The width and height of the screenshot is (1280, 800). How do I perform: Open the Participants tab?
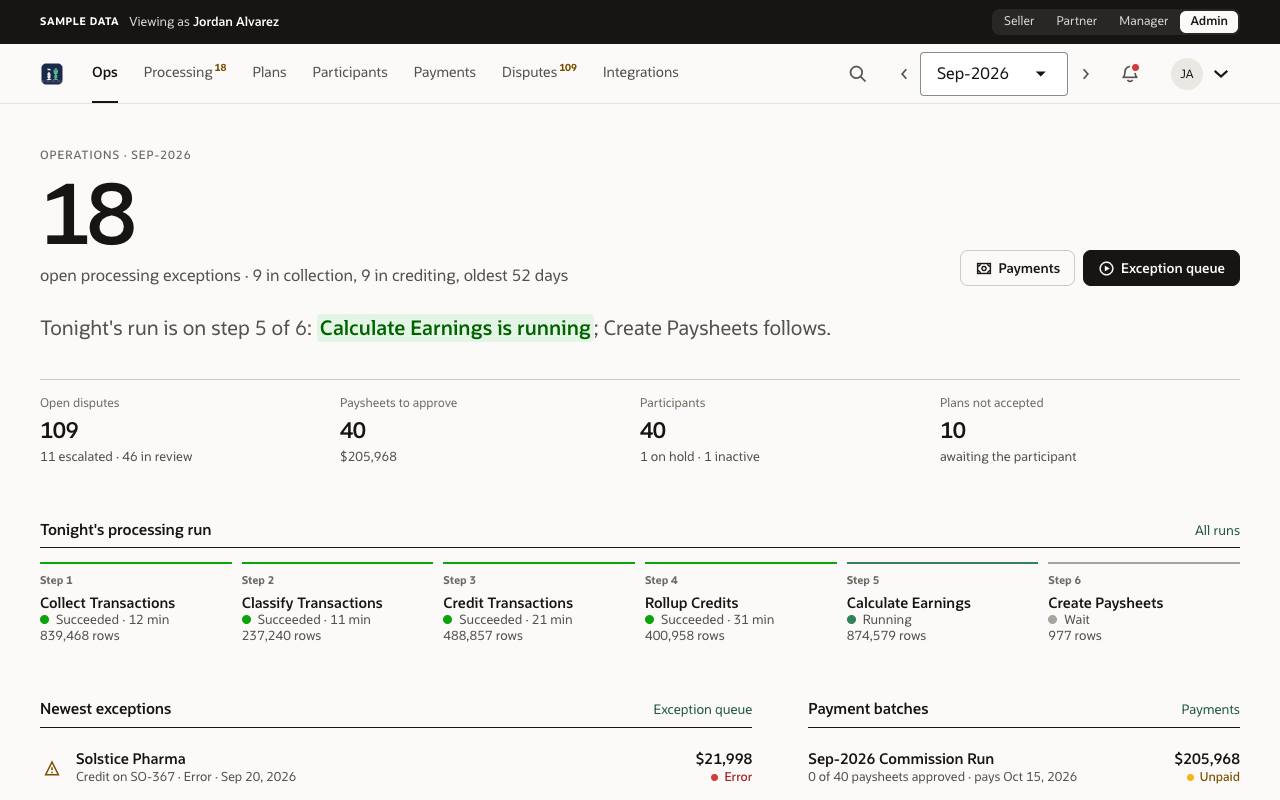tap(350, 72)
